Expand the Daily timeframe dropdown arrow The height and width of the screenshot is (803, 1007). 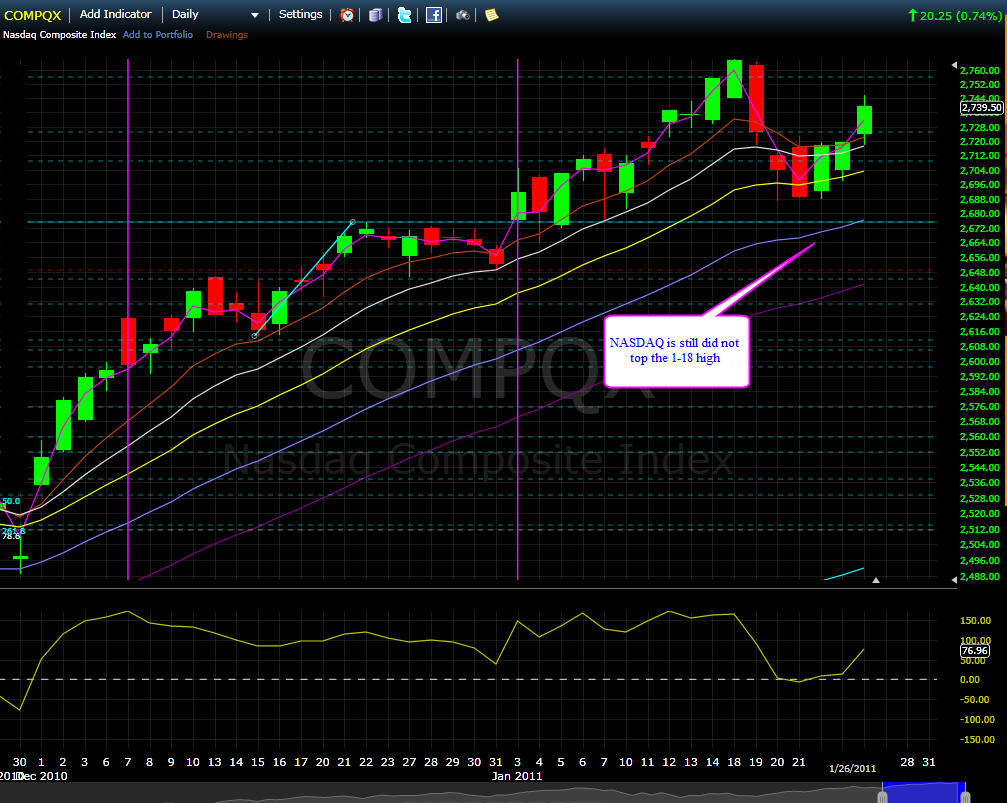255,15
